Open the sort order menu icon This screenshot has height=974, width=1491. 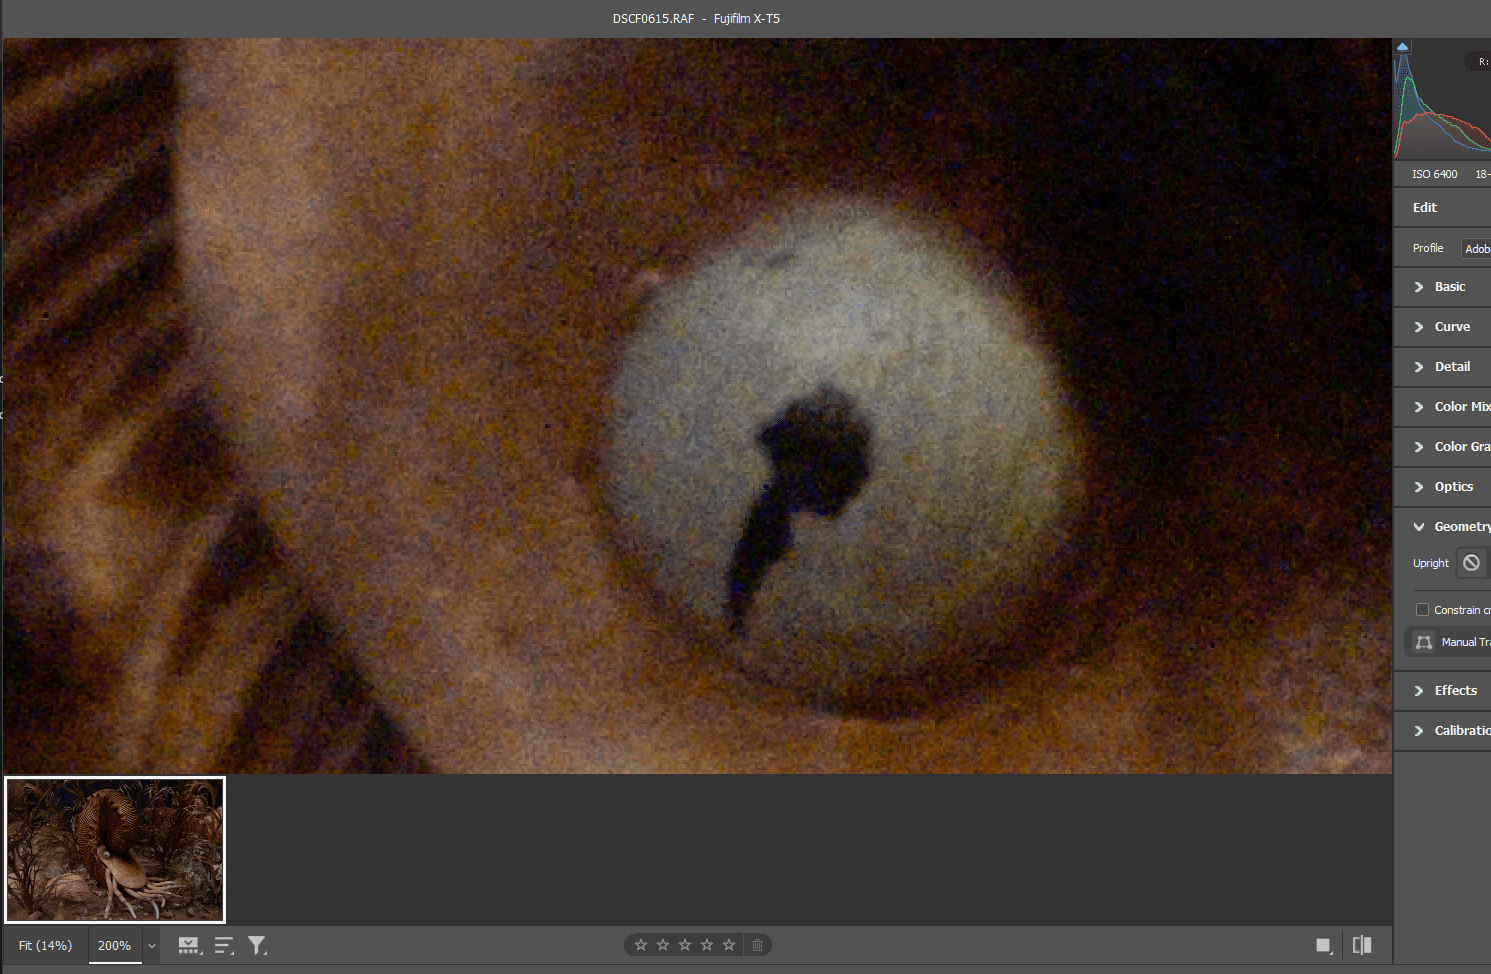tap(224, 945)
